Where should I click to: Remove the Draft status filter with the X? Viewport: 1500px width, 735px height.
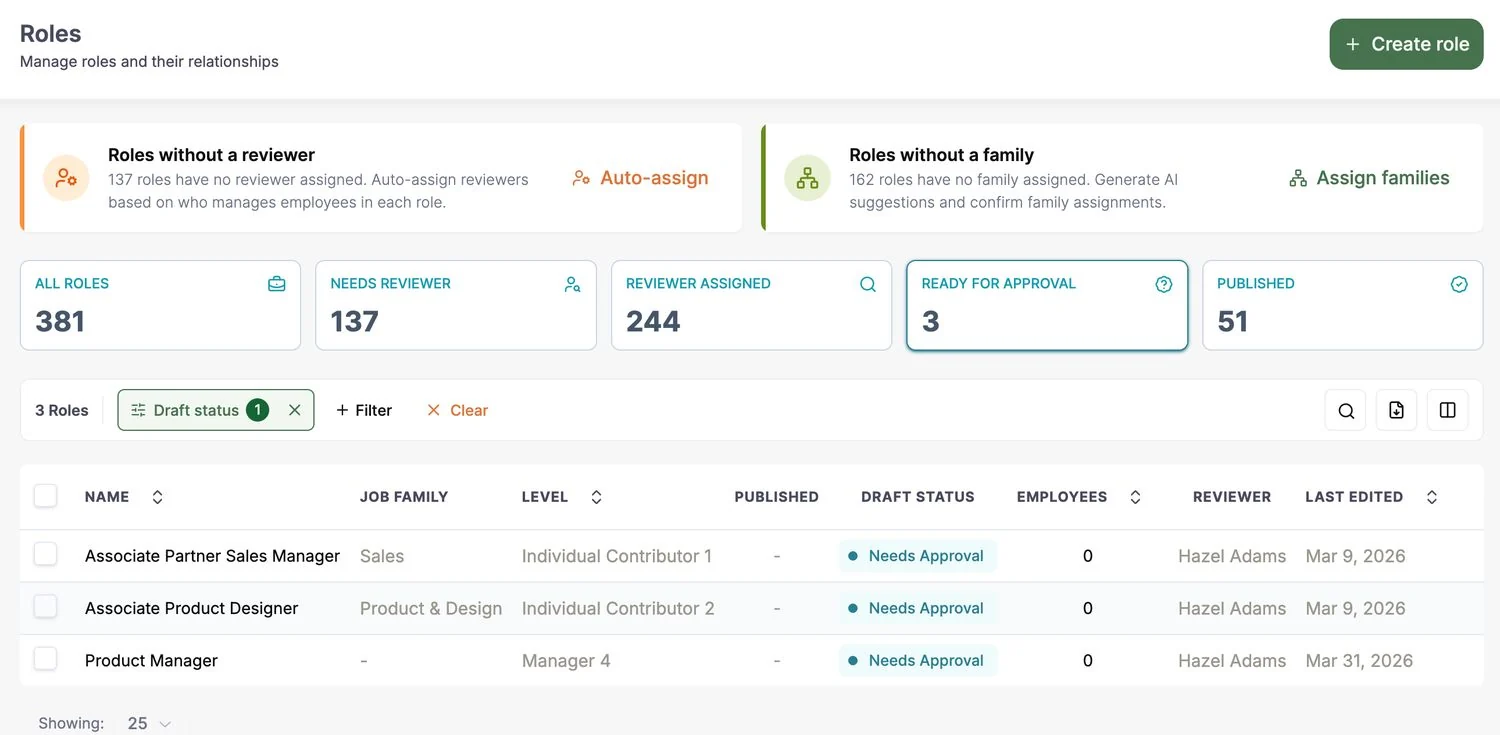click(x=294, y=410)
